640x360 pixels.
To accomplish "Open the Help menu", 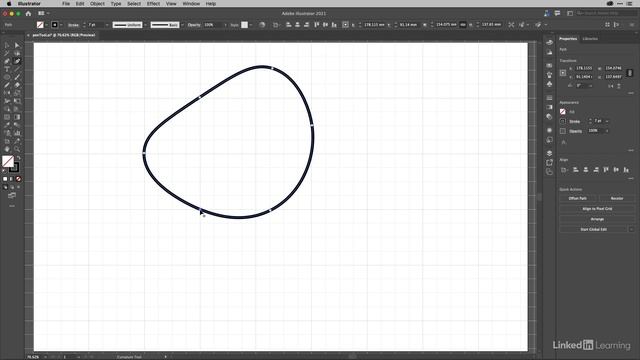I will 211,4.
